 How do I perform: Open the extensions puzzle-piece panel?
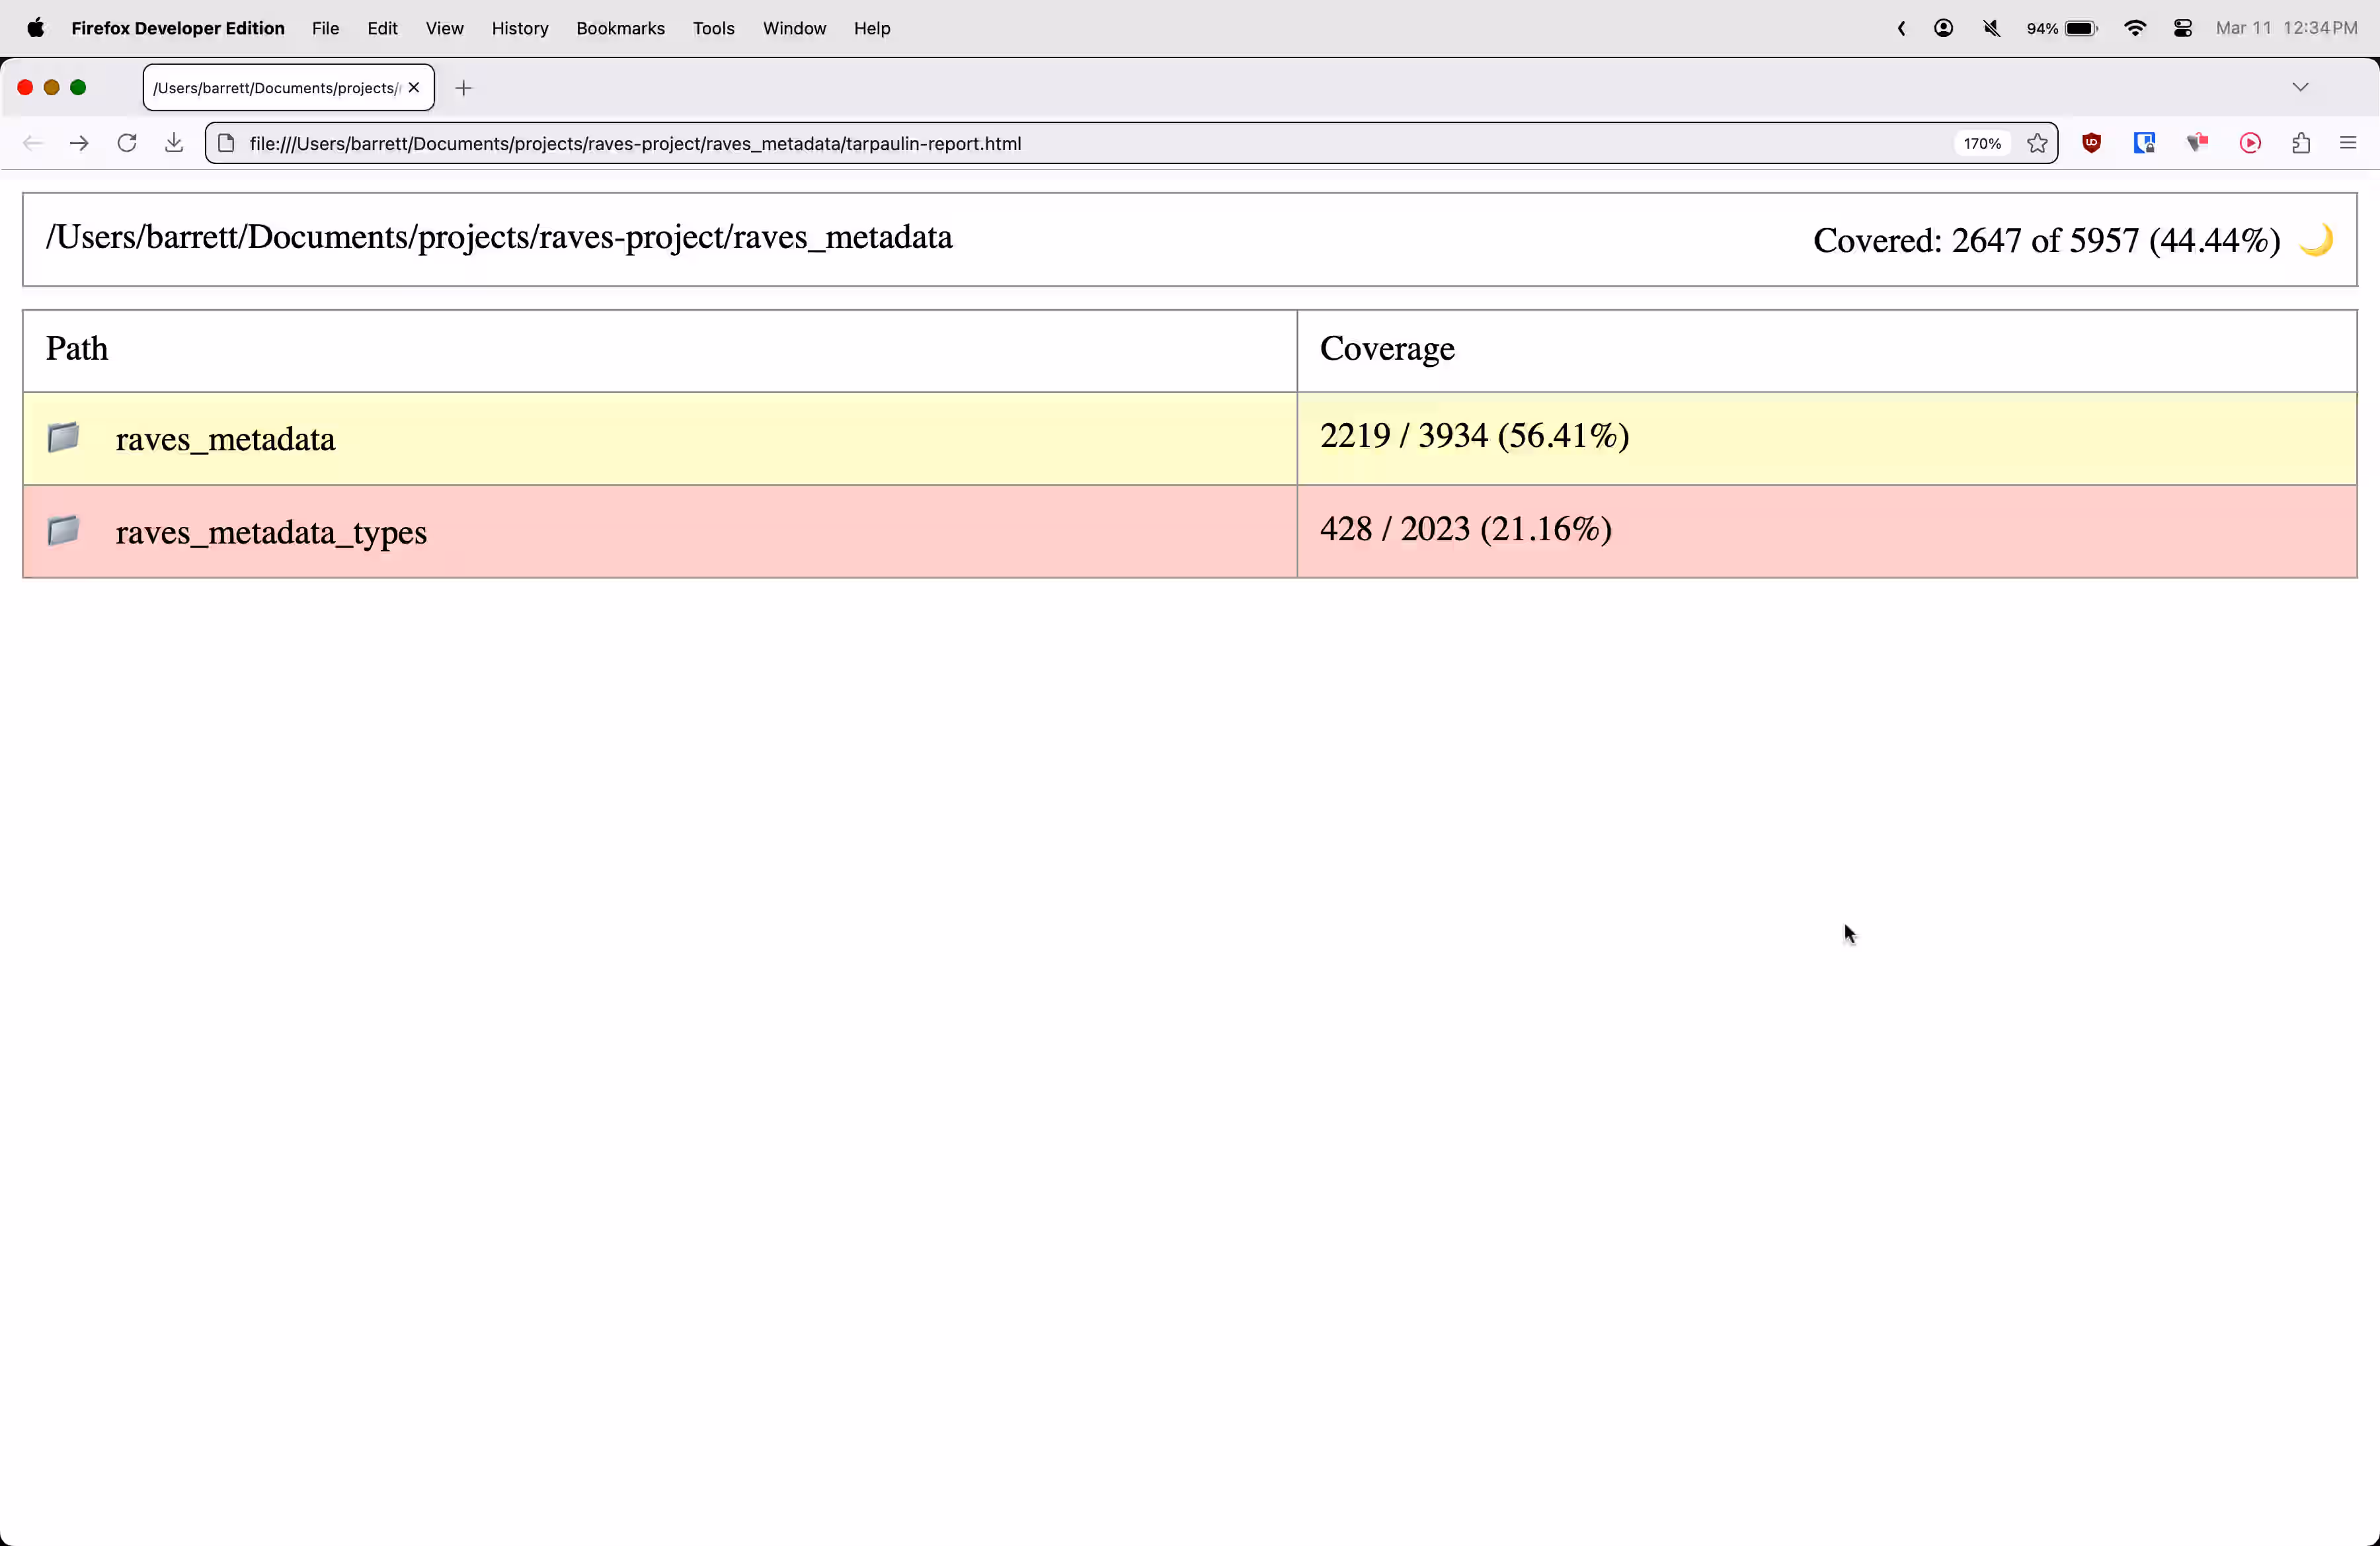tap(2300, 143)
